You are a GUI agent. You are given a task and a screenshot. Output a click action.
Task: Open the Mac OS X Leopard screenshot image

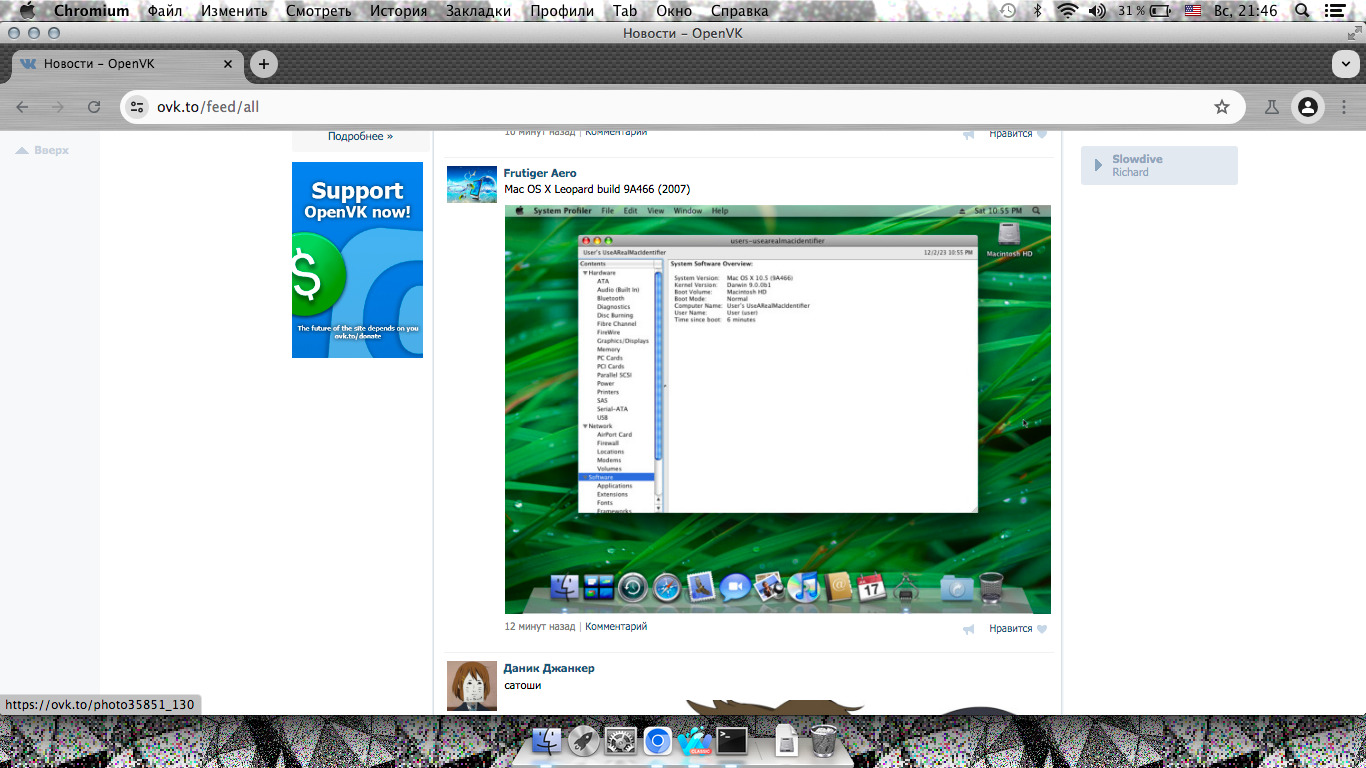click(x=778, y=409)
